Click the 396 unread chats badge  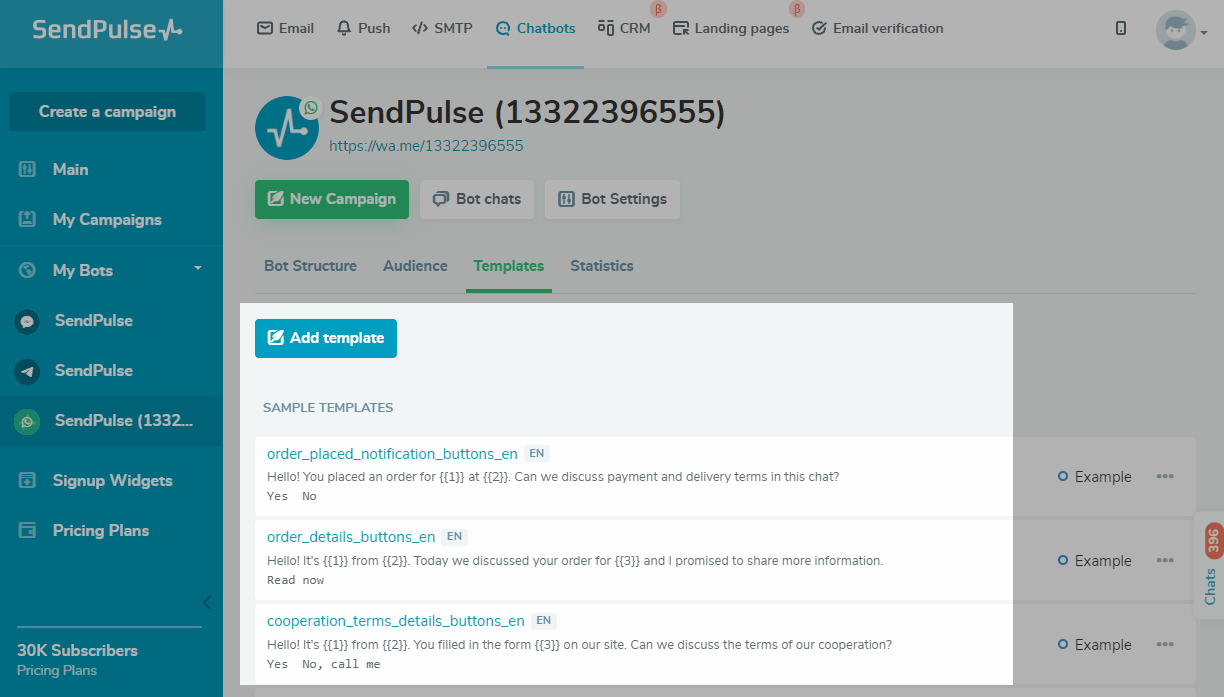point(1213,540)
